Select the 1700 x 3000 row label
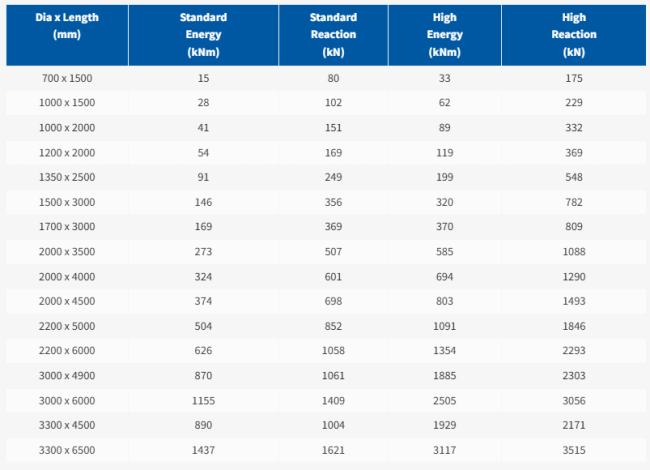Image resolution: width=650 pixels, height=470 pixels. (67, 226)
